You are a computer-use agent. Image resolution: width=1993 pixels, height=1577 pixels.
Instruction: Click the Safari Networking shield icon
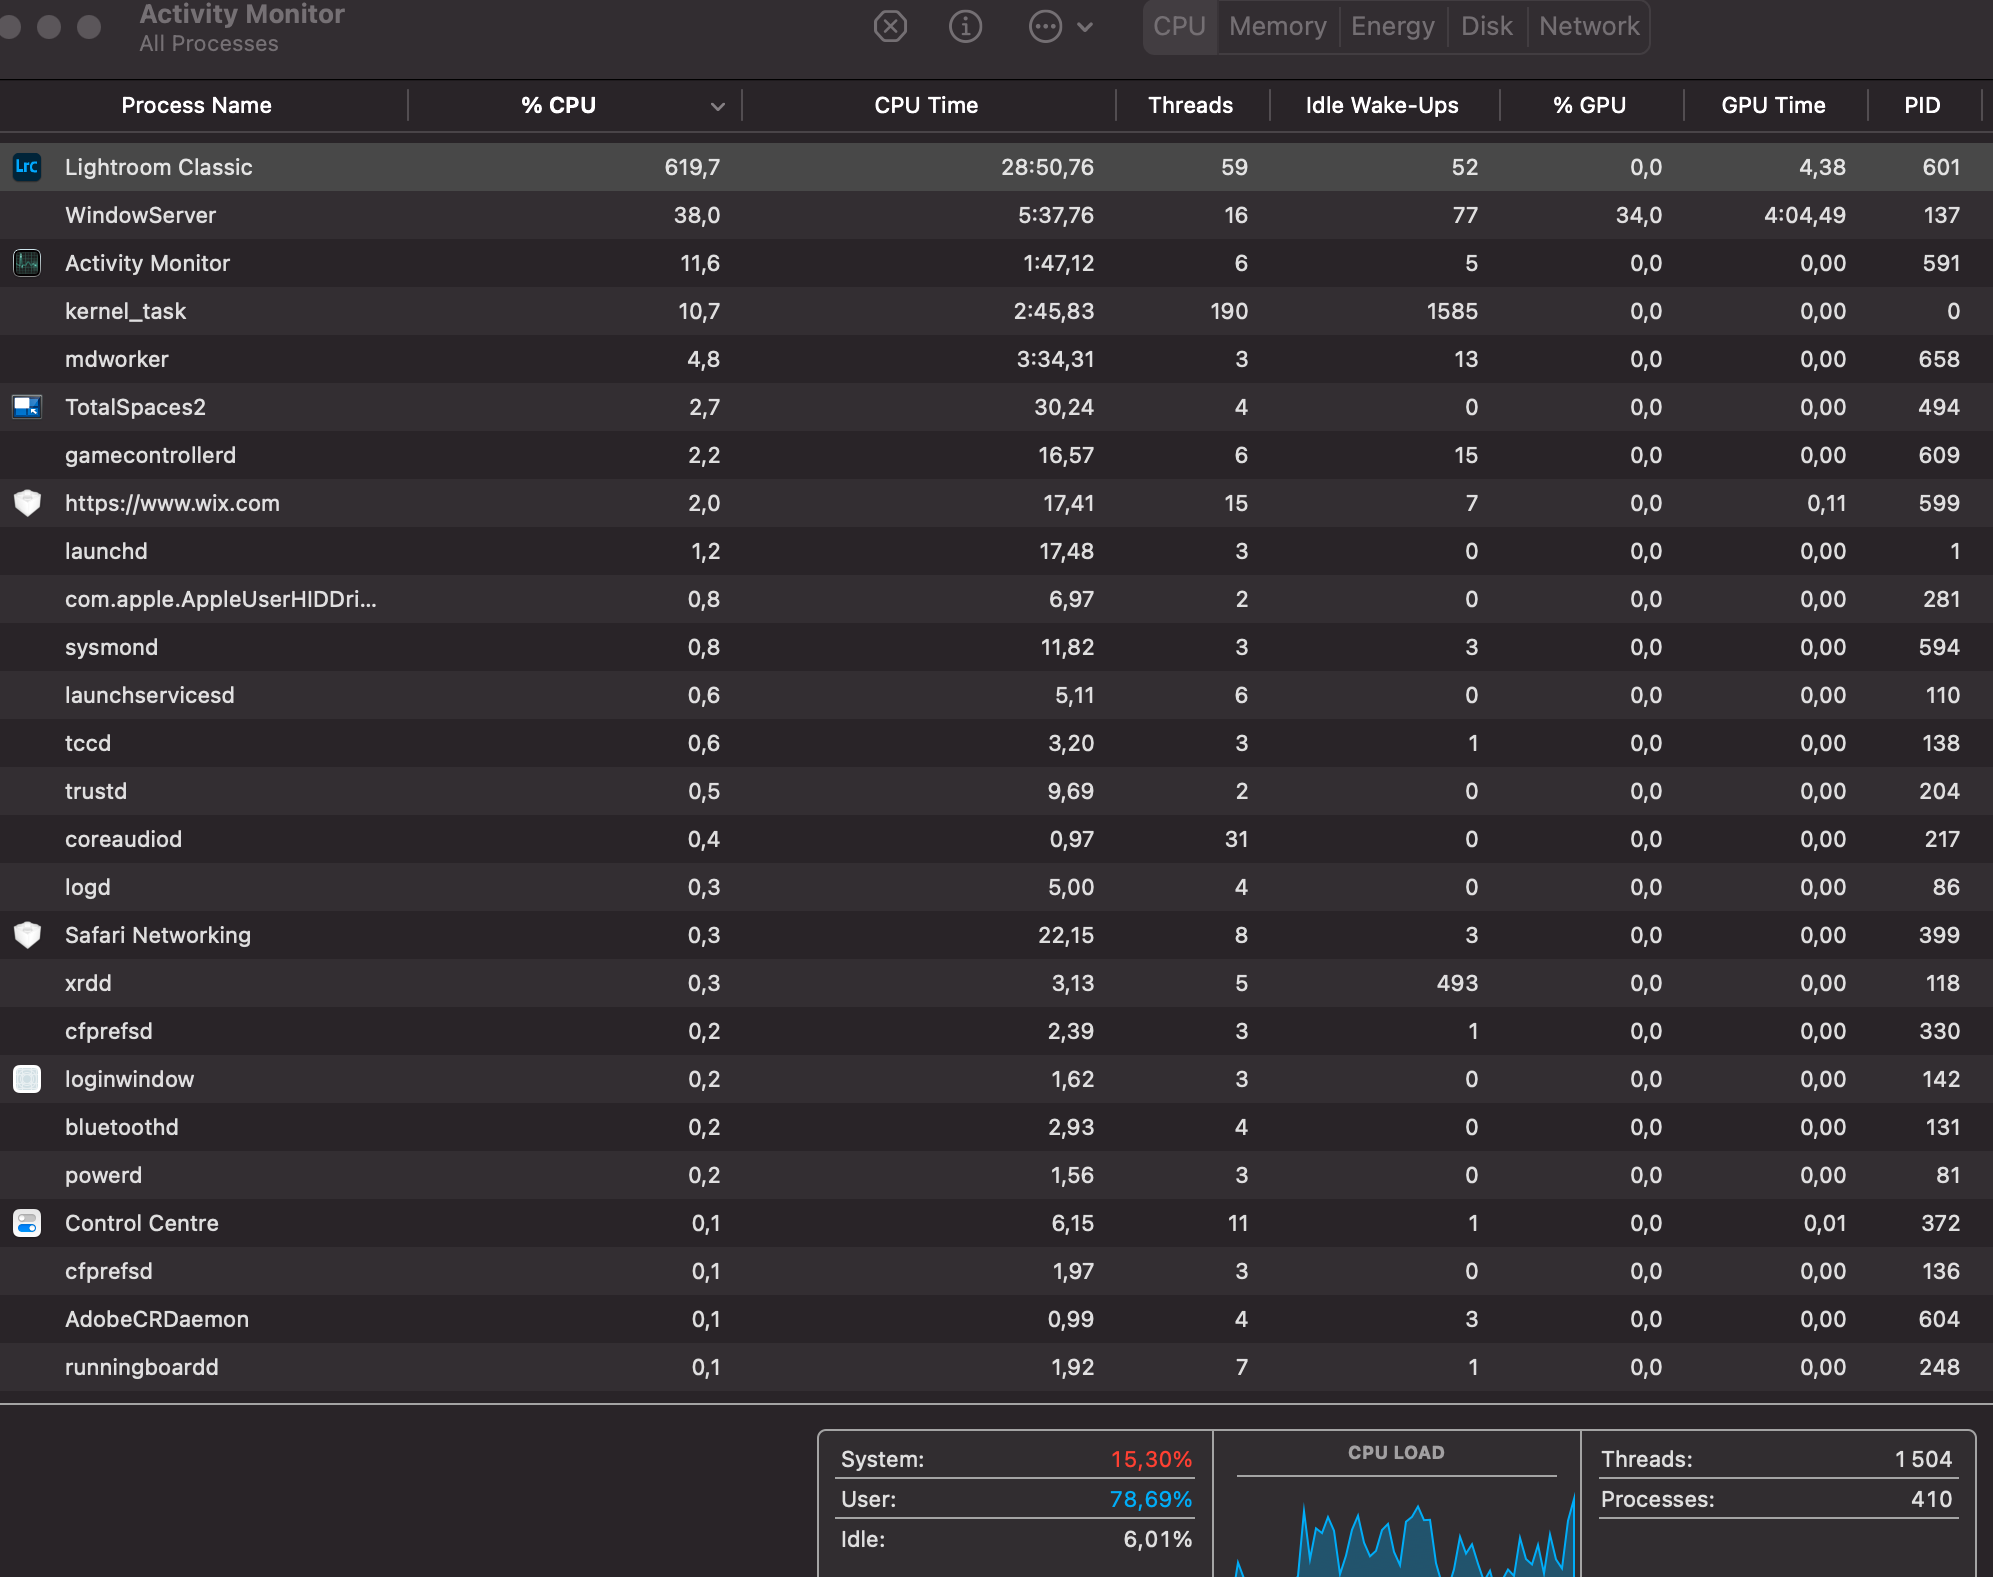pyautogui.click(x=26, y=935)
